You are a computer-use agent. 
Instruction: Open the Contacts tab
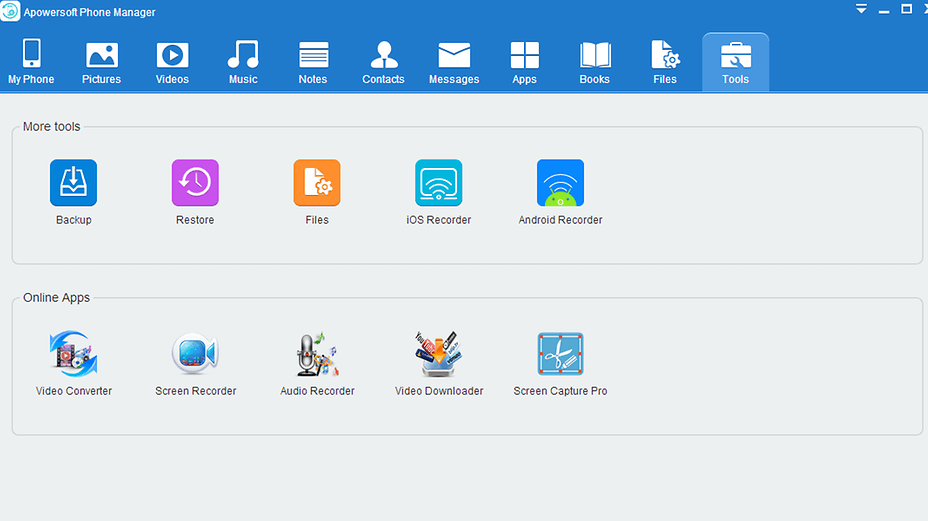tap(384, 62)
